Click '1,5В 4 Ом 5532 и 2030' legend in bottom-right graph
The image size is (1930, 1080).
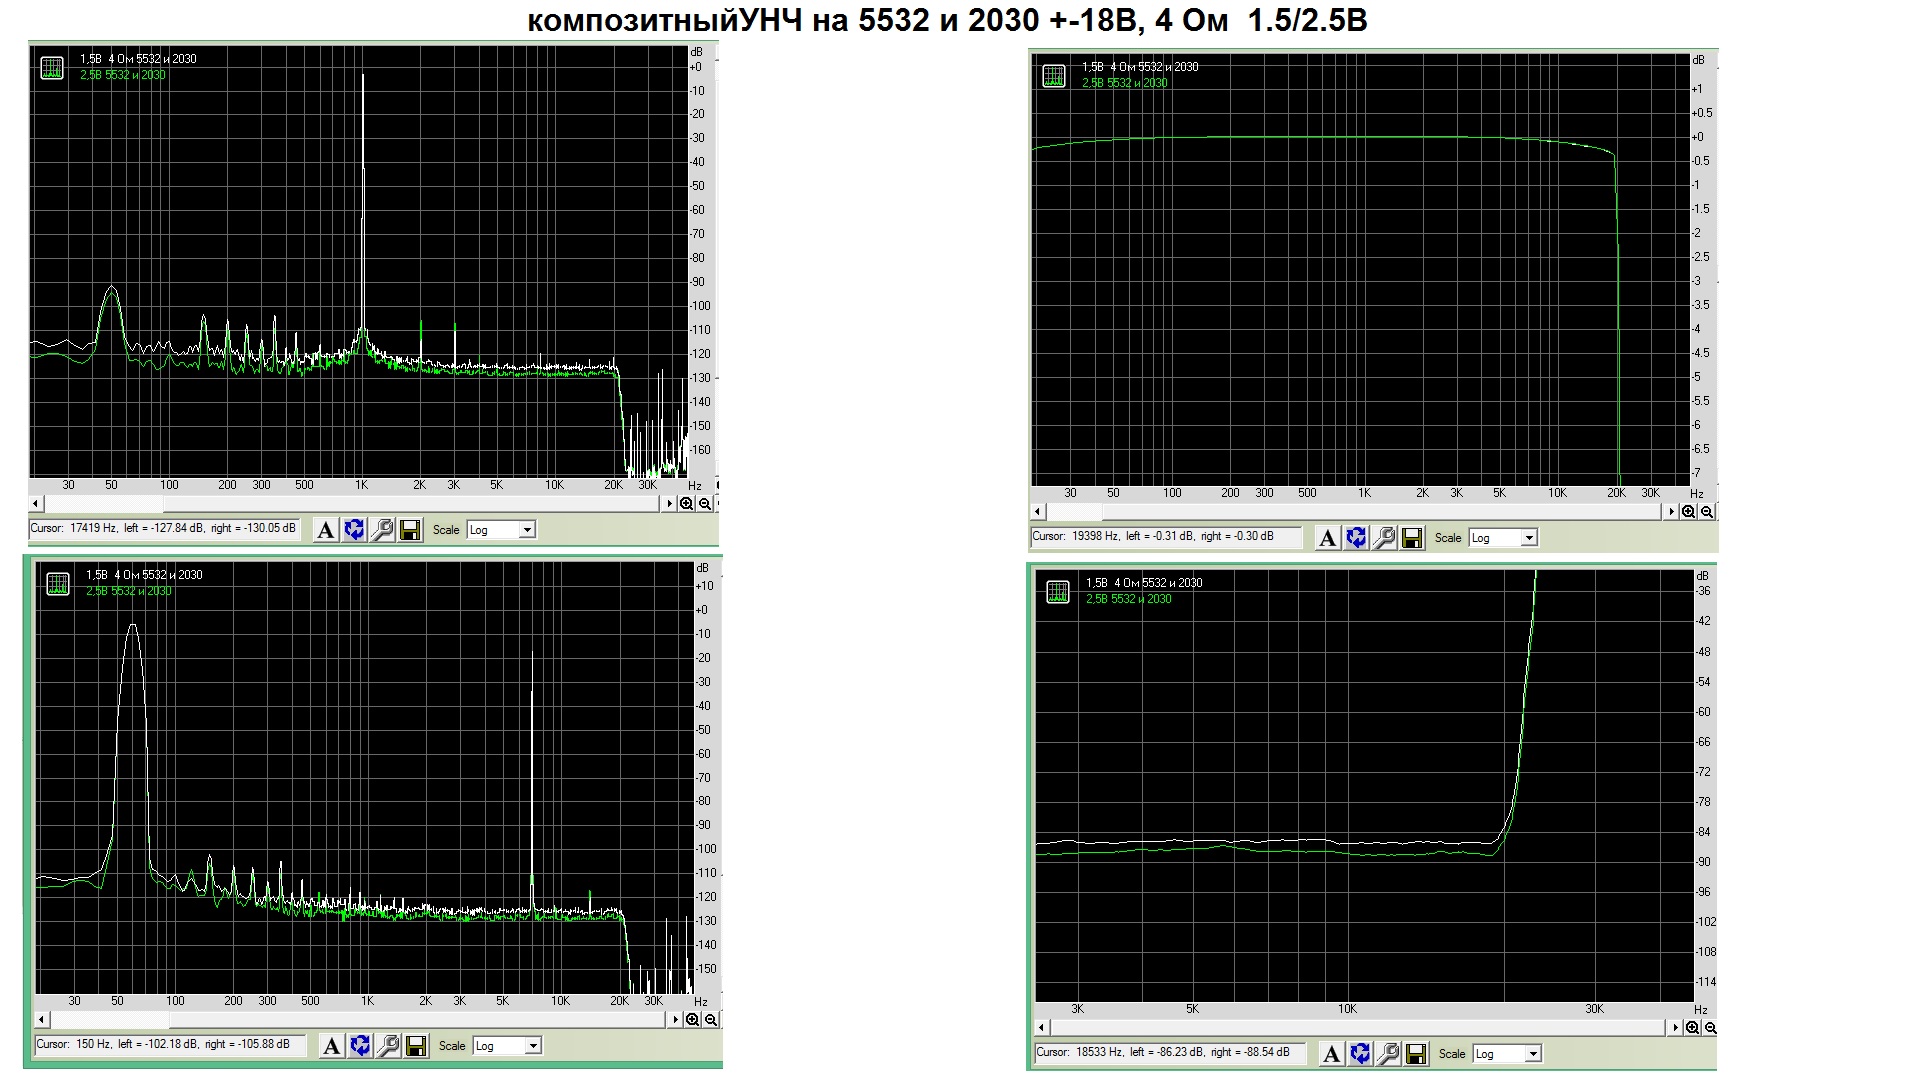[1144, 583]
